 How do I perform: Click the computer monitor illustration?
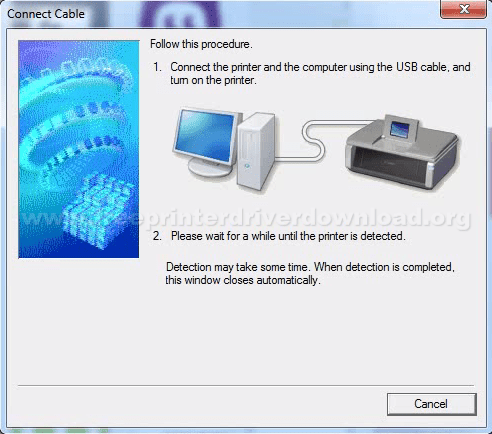pos(207,142)
